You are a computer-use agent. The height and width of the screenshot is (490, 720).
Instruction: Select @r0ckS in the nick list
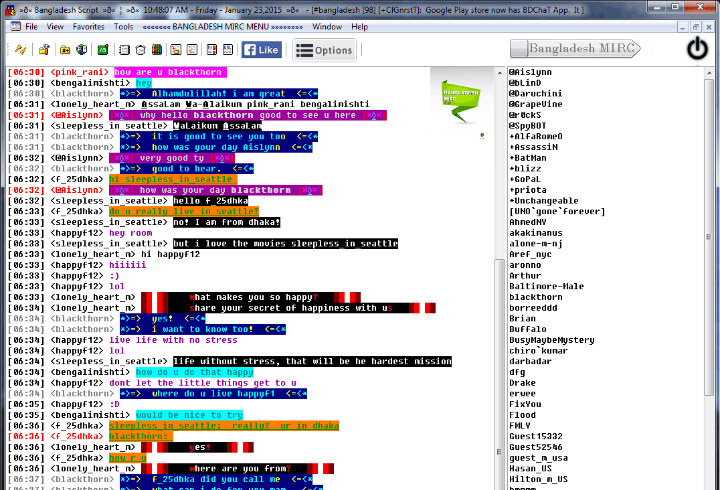pos(525,115)
